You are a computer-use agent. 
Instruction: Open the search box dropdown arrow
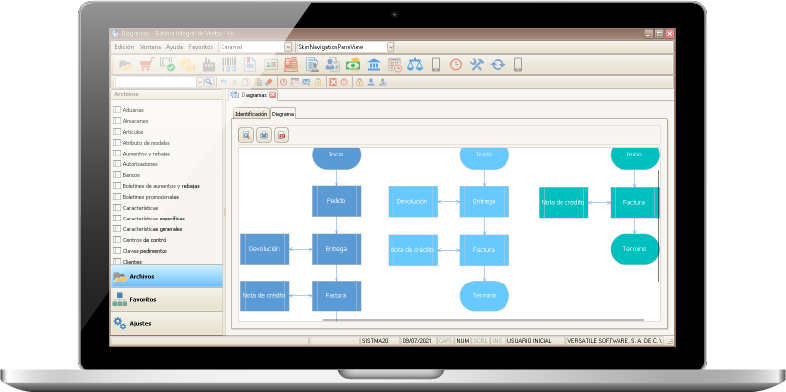coord(200,82)
